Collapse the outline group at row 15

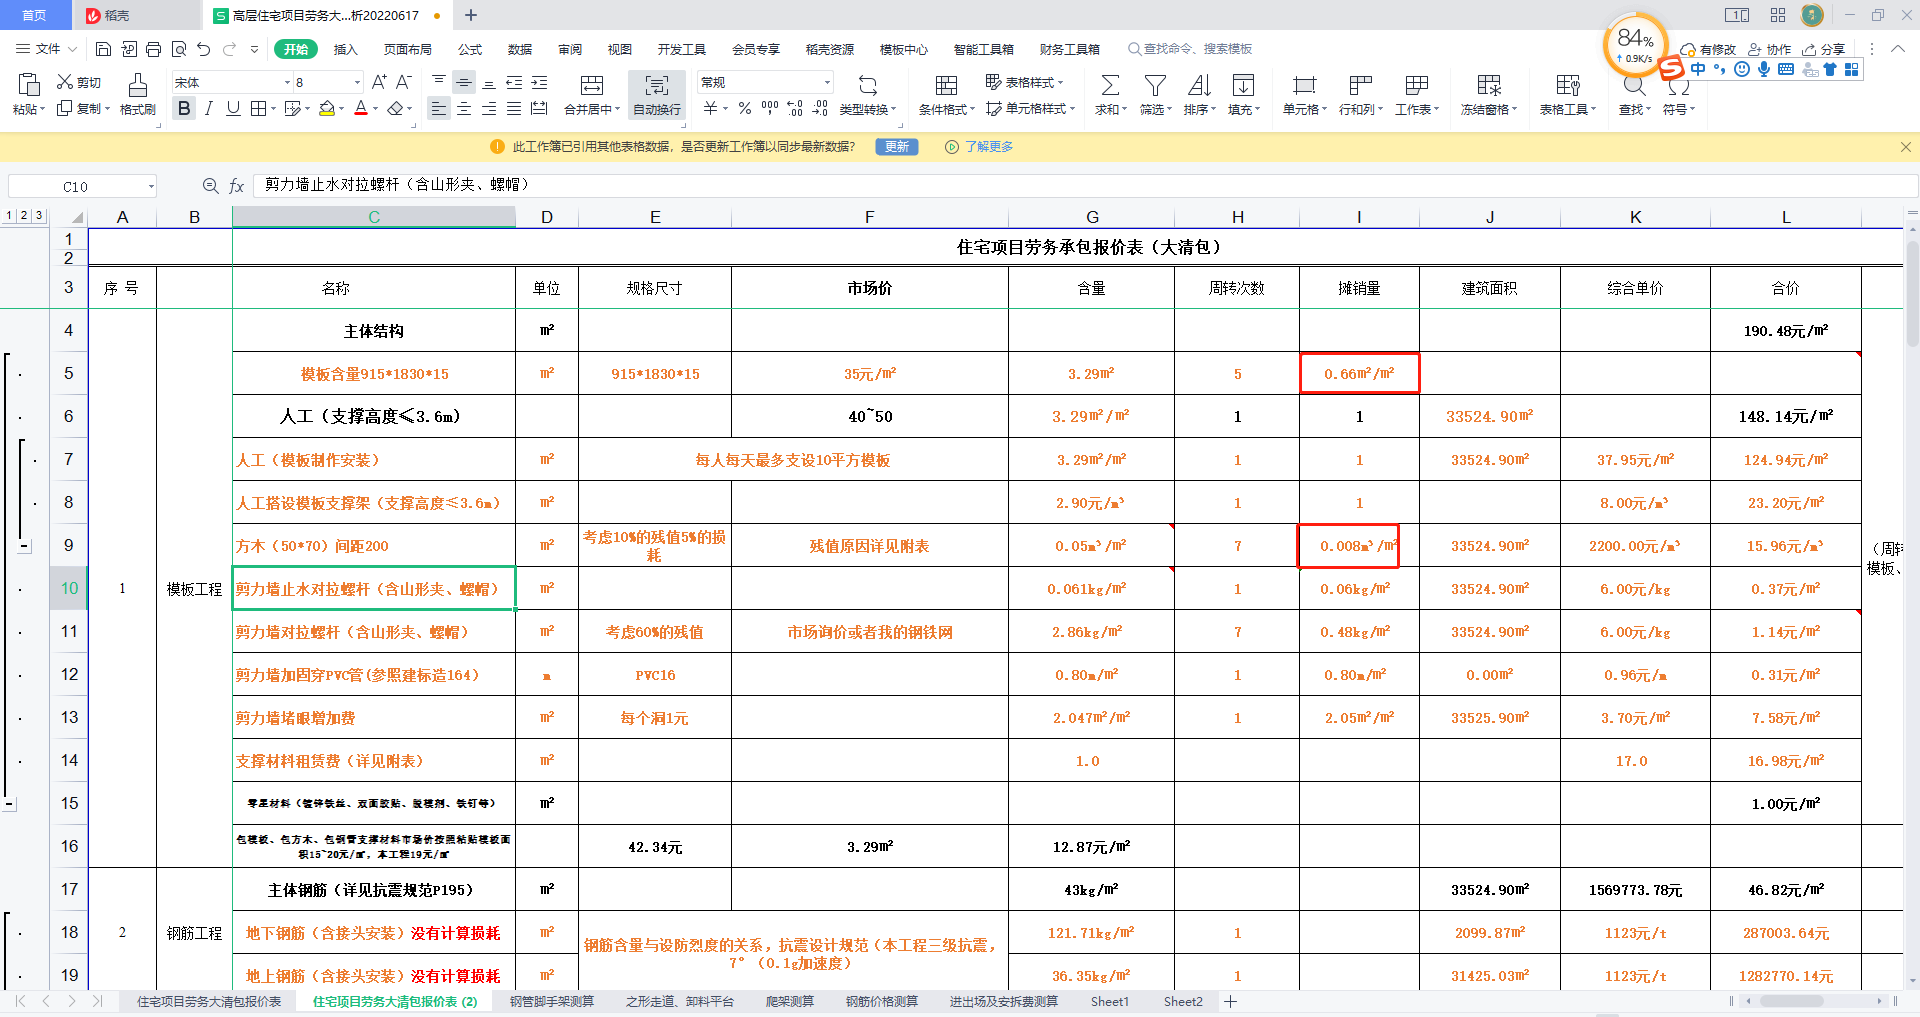click(9, 803)
